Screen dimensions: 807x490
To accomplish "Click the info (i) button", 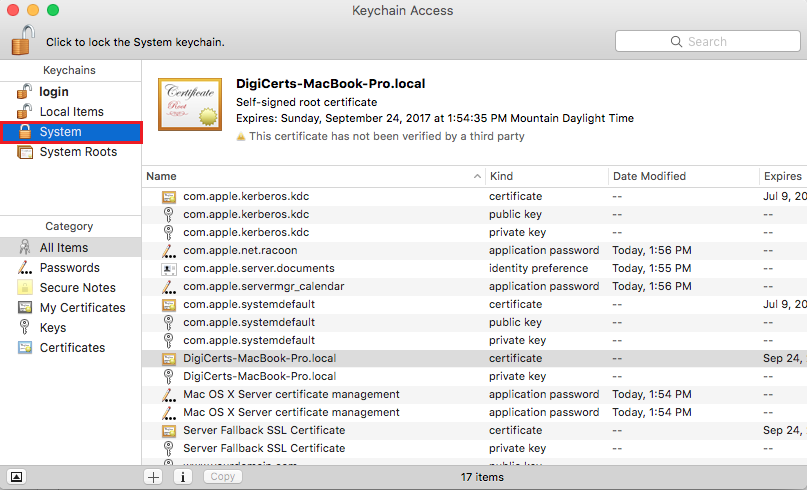I will (183, 477).
